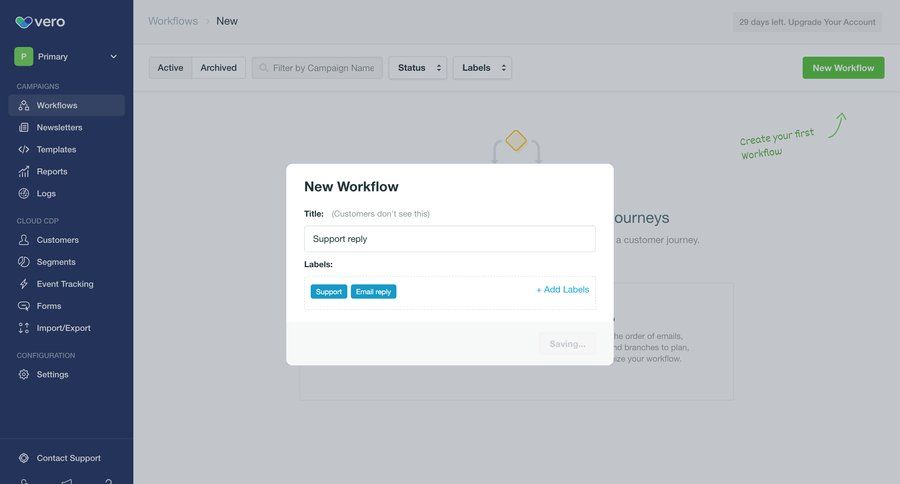Viewport: 900px width, 484px height.
Task: Click the Contact Support lifebuoy icon
Action: click(24, 458)
